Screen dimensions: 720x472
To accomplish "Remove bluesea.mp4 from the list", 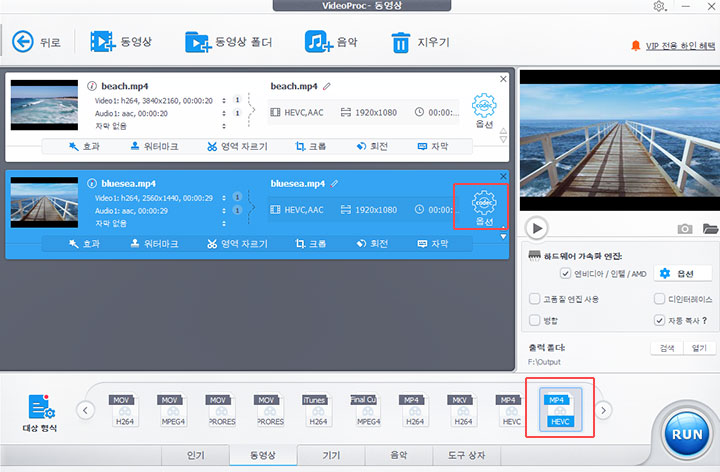I will pos(503,176).
